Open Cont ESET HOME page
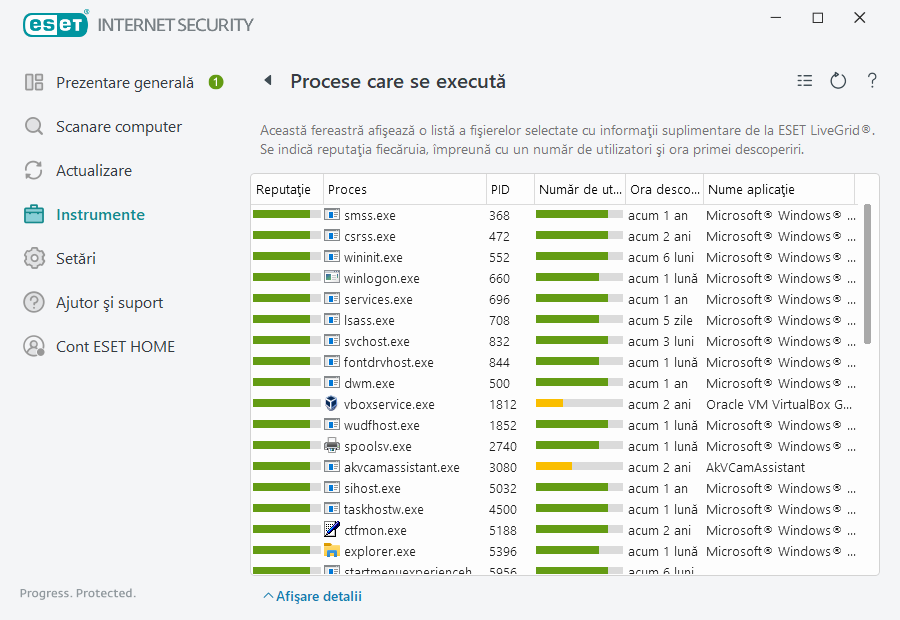 pyautogui.click(x=115, y=347)
